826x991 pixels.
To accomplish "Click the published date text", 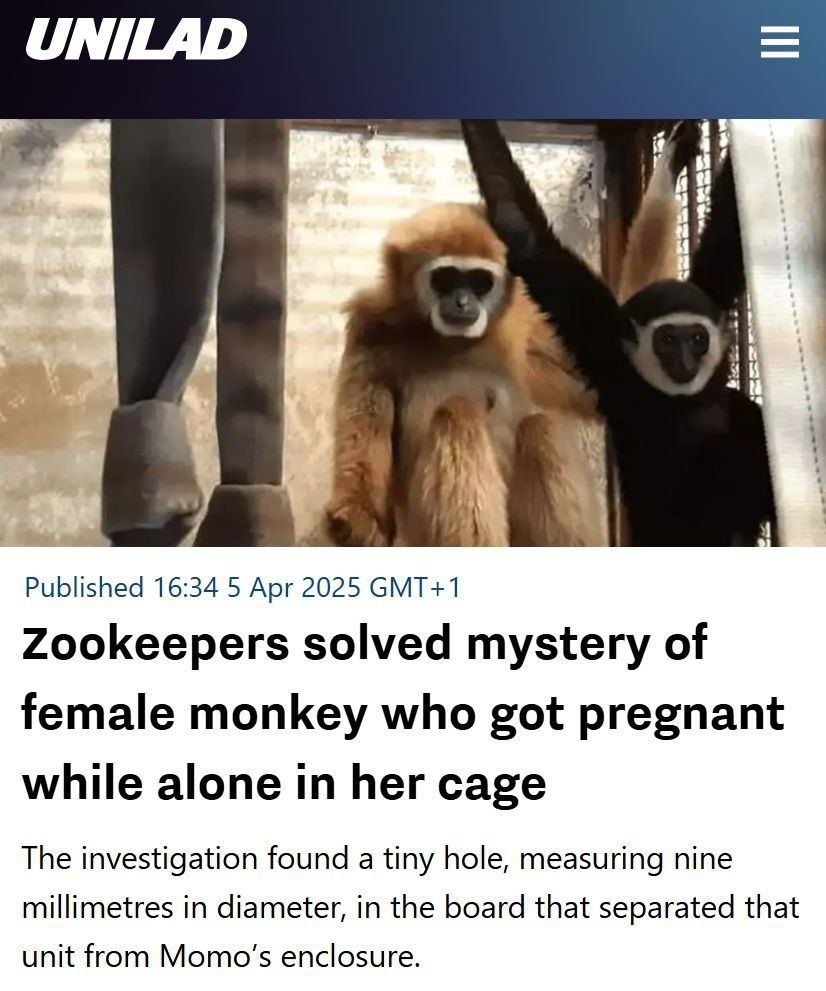I will [x=242, y=587].
